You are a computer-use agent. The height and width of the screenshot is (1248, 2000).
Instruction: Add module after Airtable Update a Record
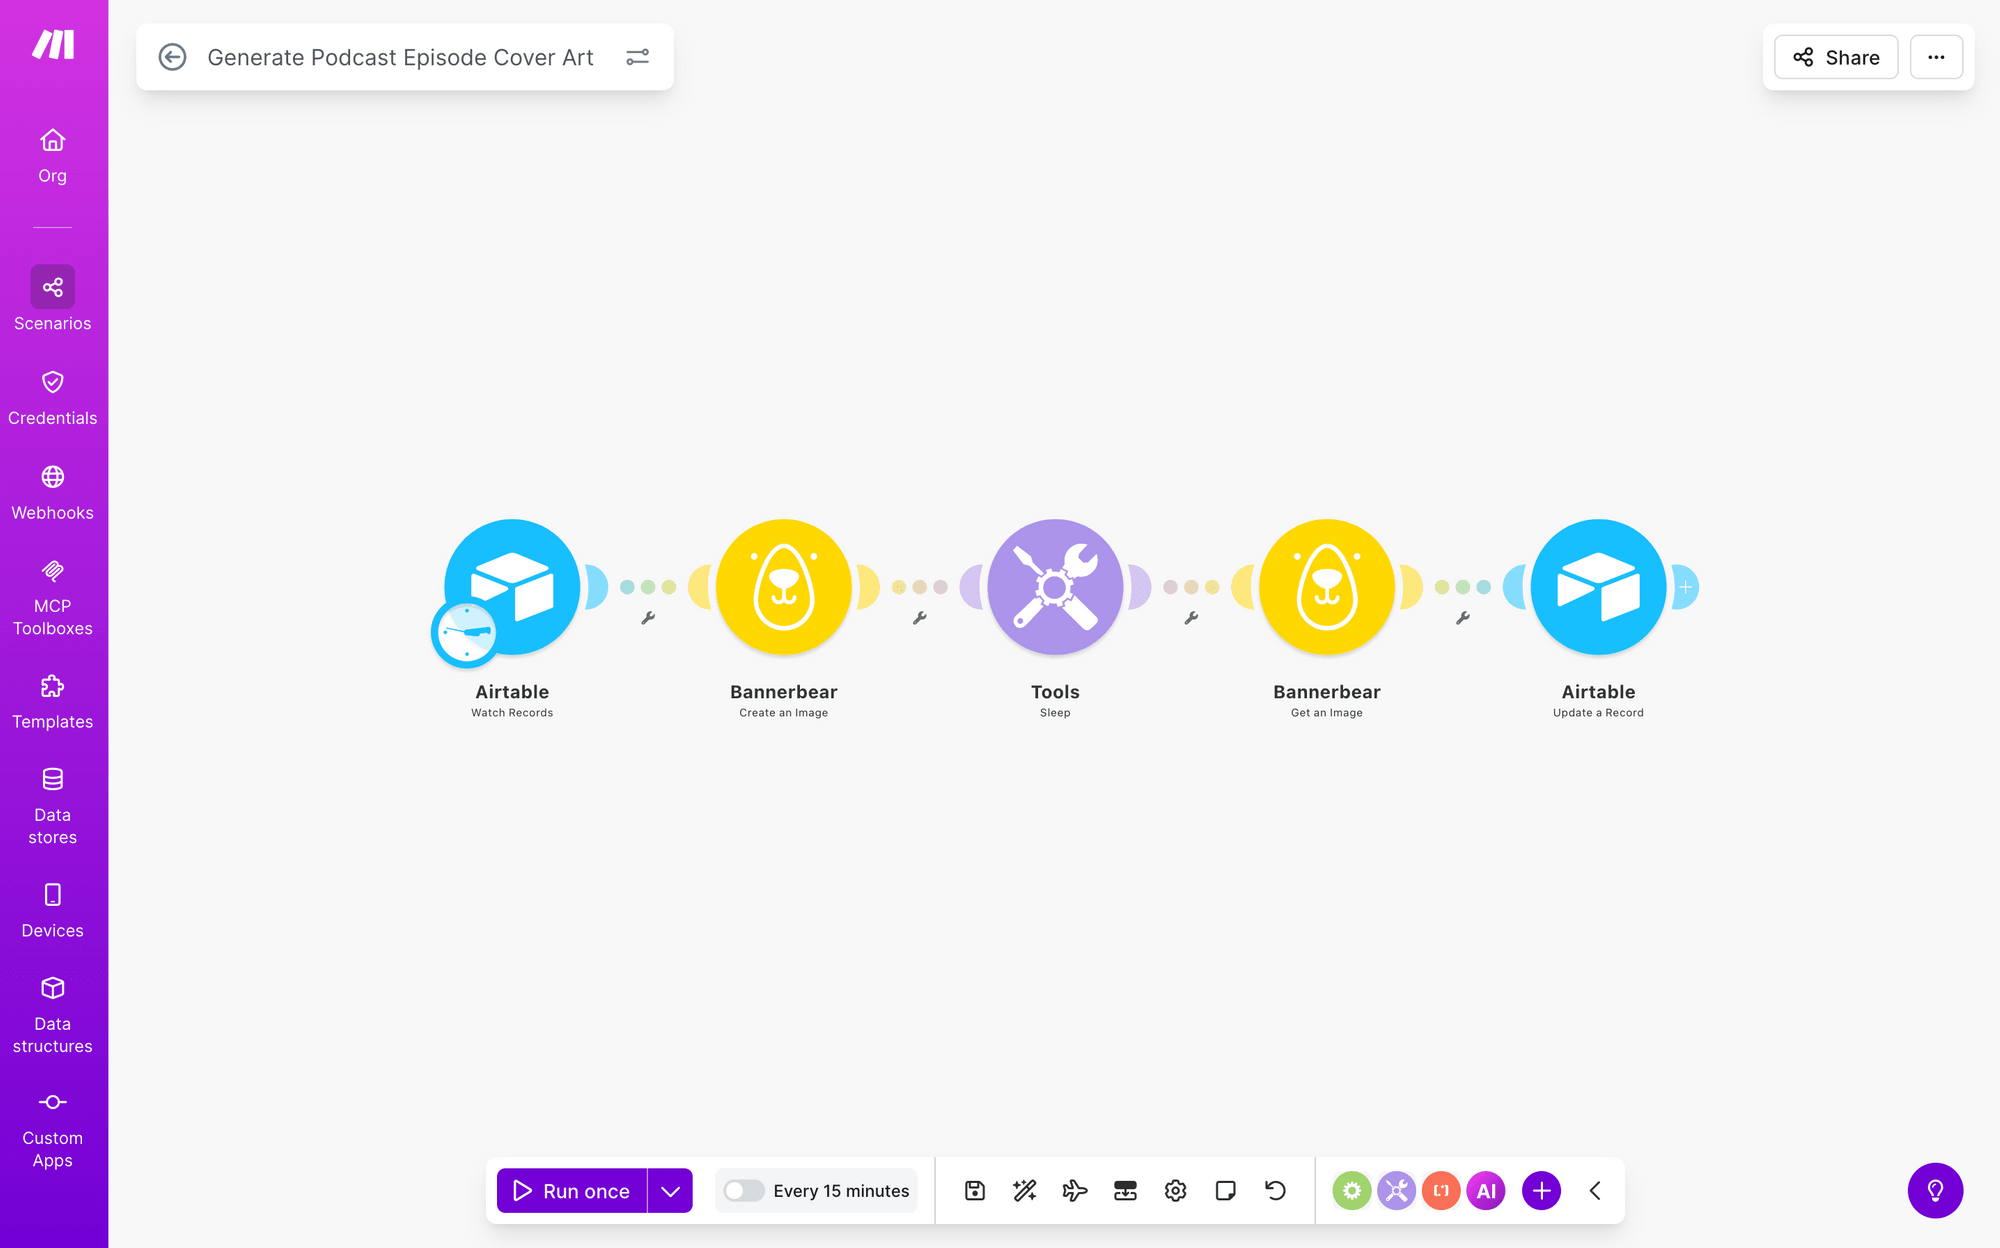[x=1686, y=587]
